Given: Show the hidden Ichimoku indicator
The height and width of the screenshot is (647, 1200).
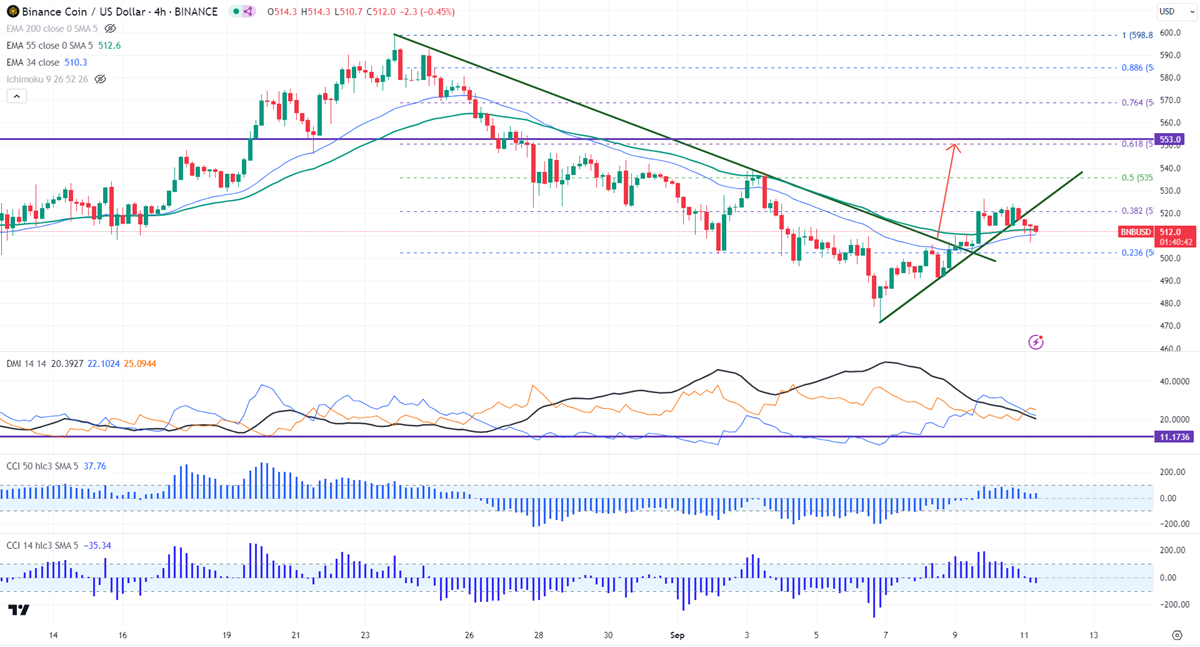Looking at the screenshot, I should point(99,78).
